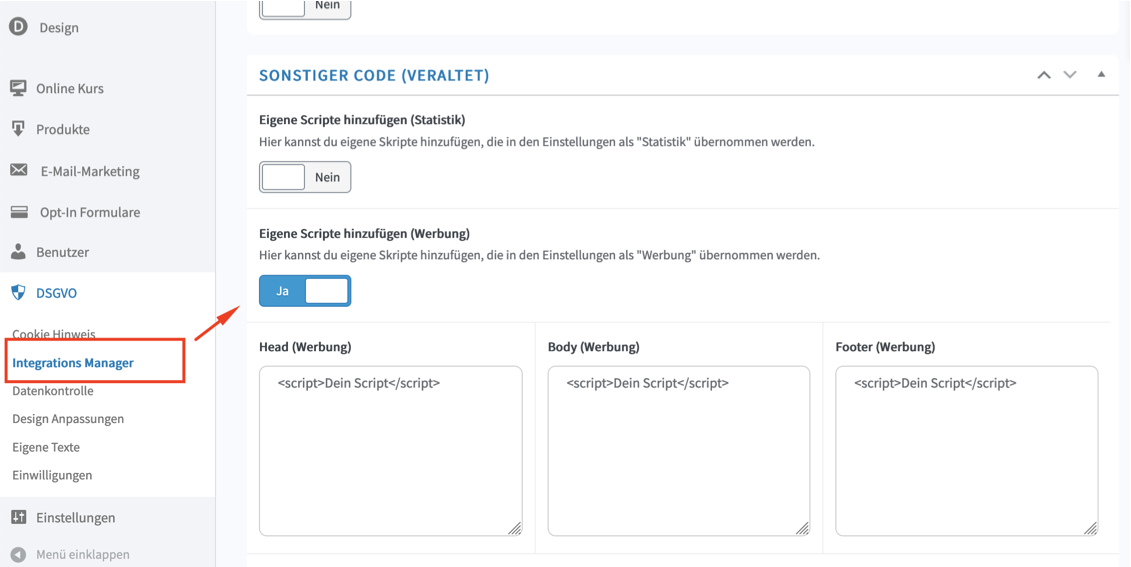Collapse Sonstiger Code panel with triangle
This screenshot has height=567, width=1131.
[1101, 74]
